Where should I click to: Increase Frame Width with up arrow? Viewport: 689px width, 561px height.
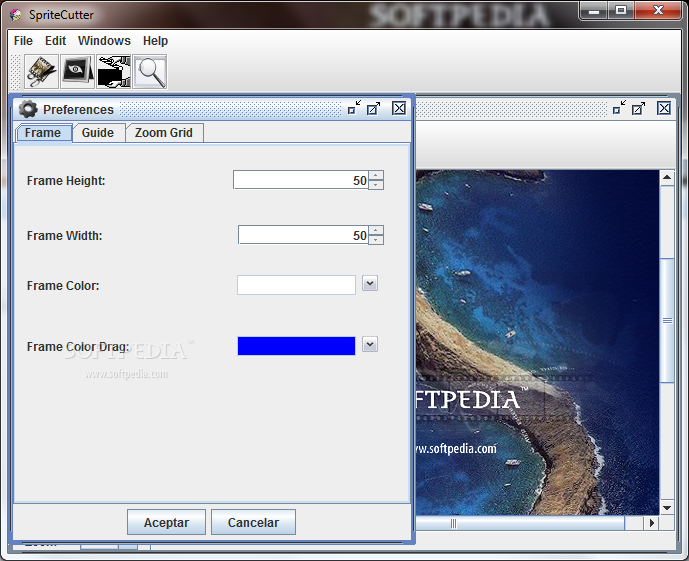(376, 230)
